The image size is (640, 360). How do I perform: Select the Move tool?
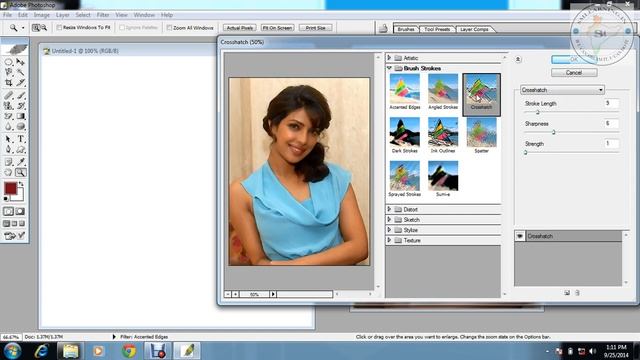pyautogui.click(x=20, y=62)
